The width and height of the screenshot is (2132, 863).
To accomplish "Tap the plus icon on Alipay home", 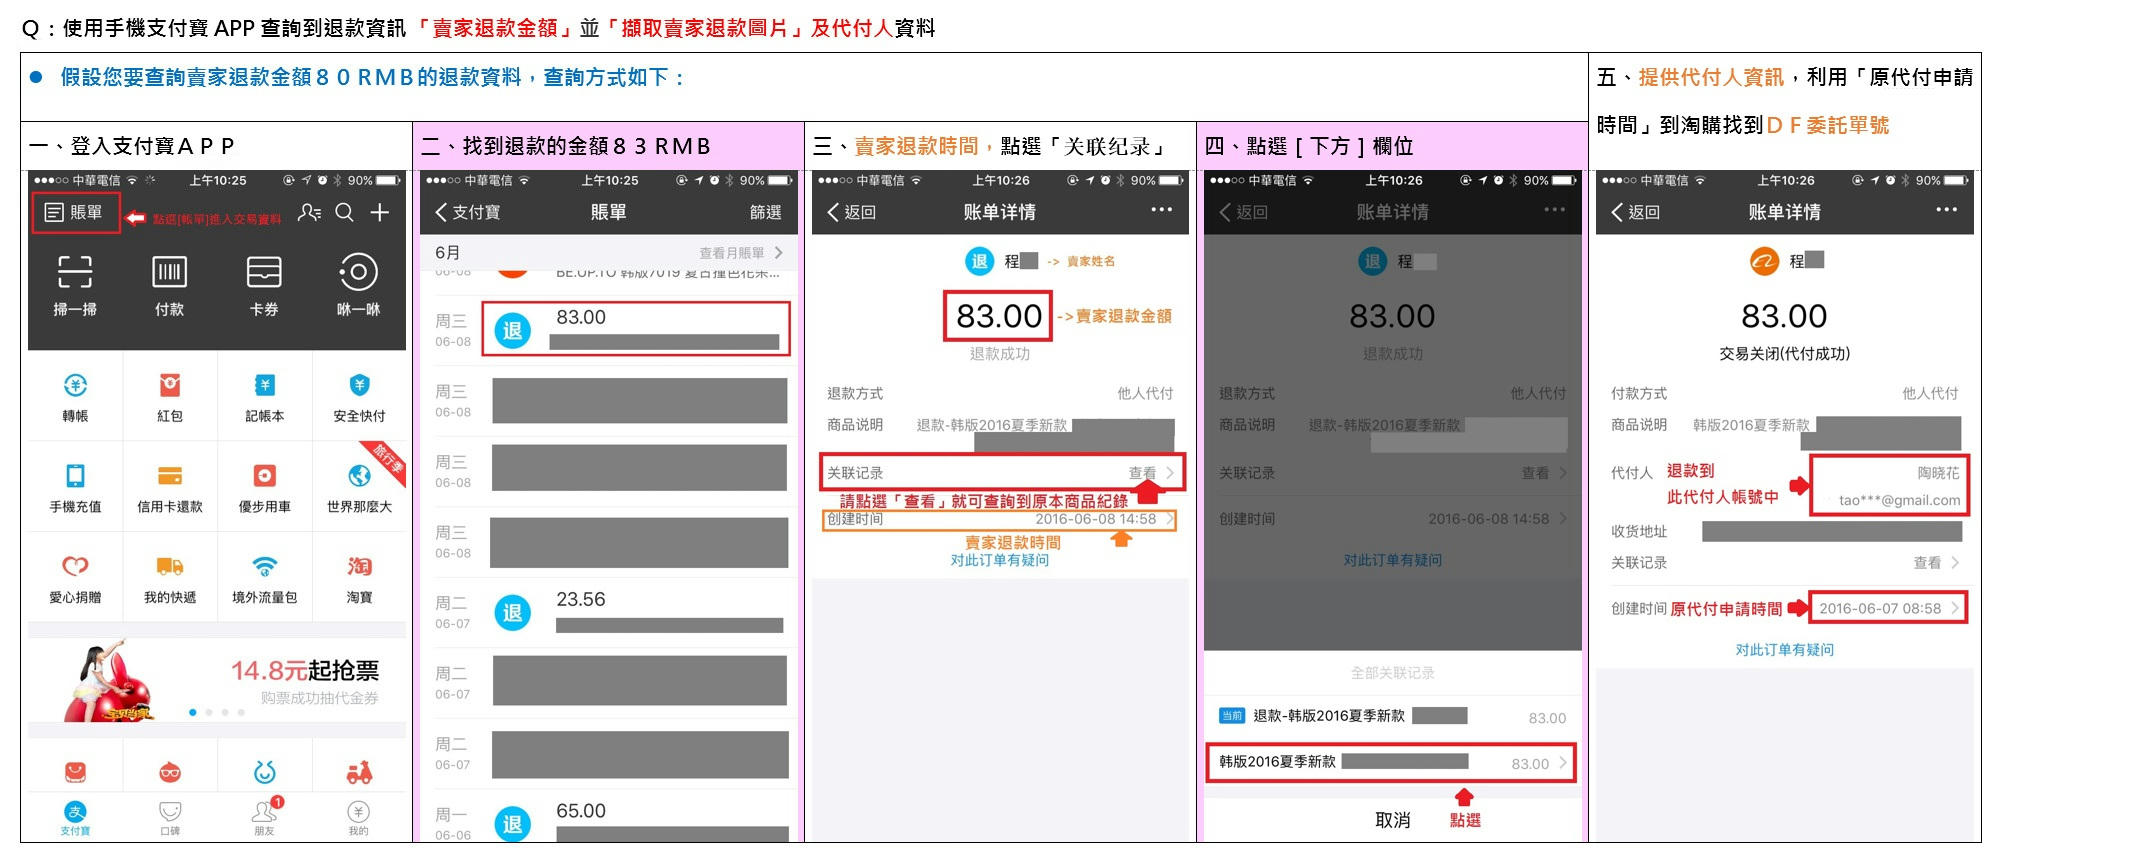I will click(x=380, y=212).
